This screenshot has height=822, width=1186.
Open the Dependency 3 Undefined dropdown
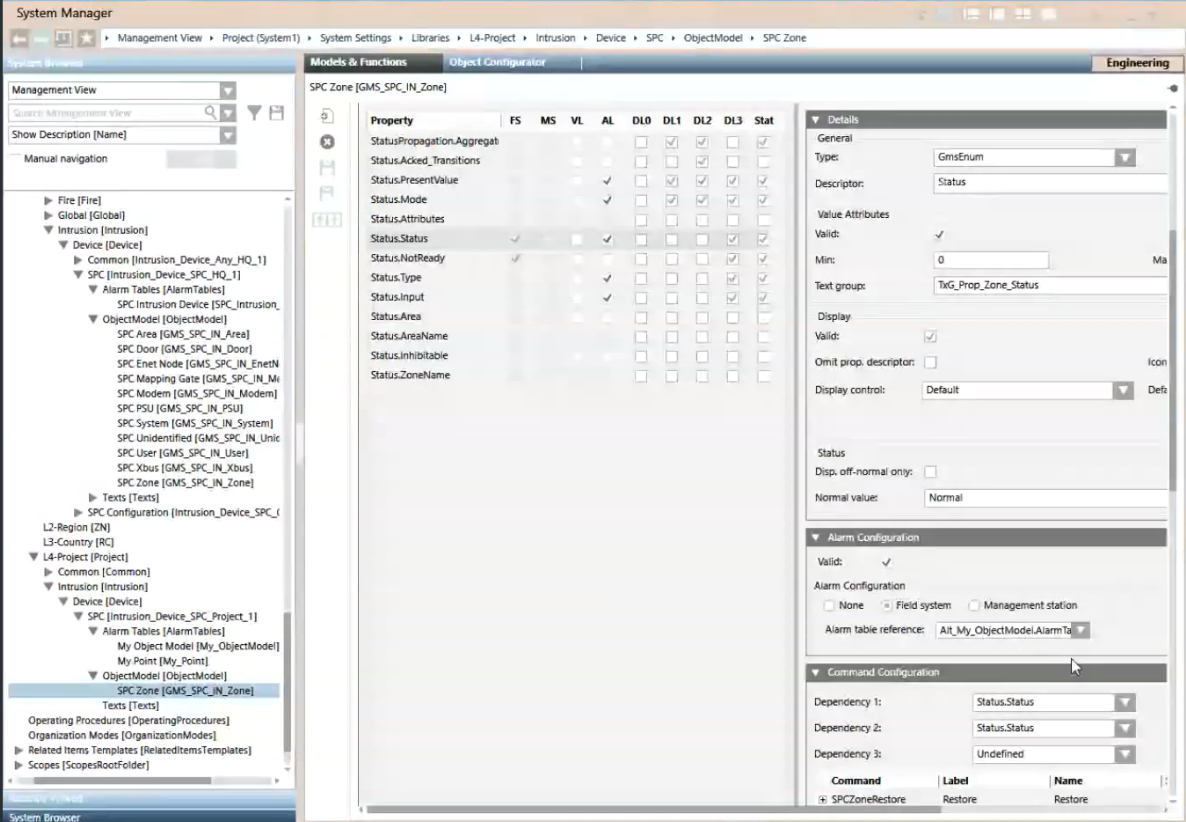[x=1124, y=753]
